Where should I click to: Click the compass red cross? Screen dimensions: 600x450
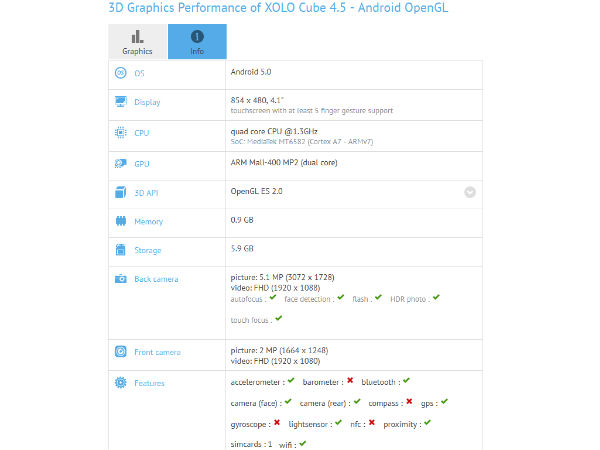click(409, 401)
